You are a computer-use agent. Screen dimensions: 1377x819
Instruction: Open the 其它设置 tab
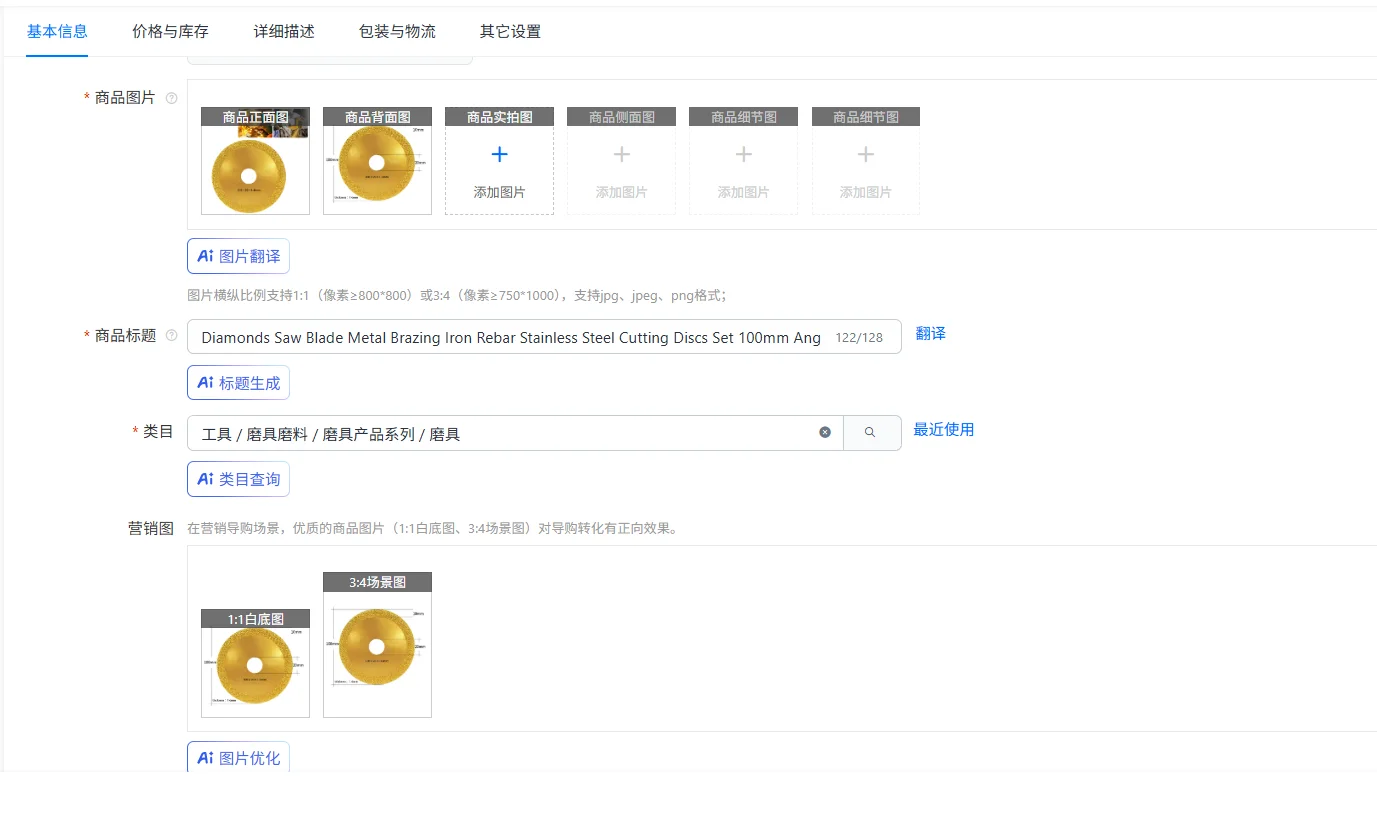click(510, 31)
